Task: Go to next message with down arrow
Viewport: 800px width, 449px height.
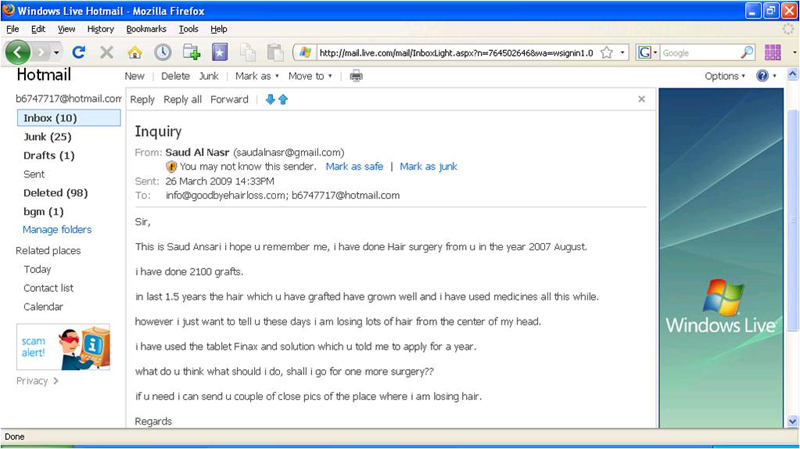Action: (270, 99)
